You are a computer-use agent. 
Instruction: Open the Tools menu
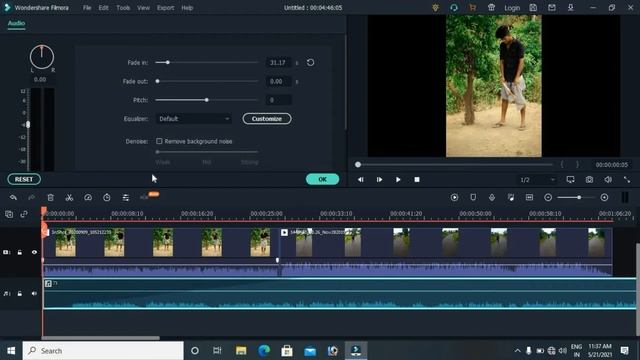pos(123,8)
